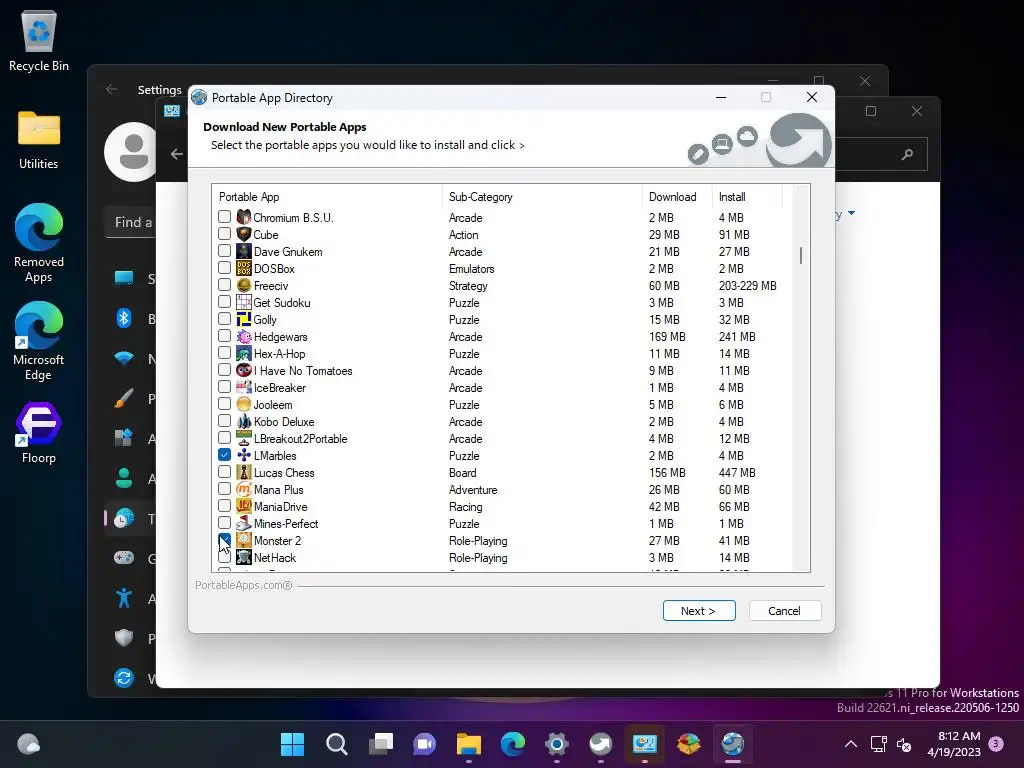This screenshot has width=1024, height=768.
Task: Open the Utilities desktop folder
Action: [x=39, y=140]
